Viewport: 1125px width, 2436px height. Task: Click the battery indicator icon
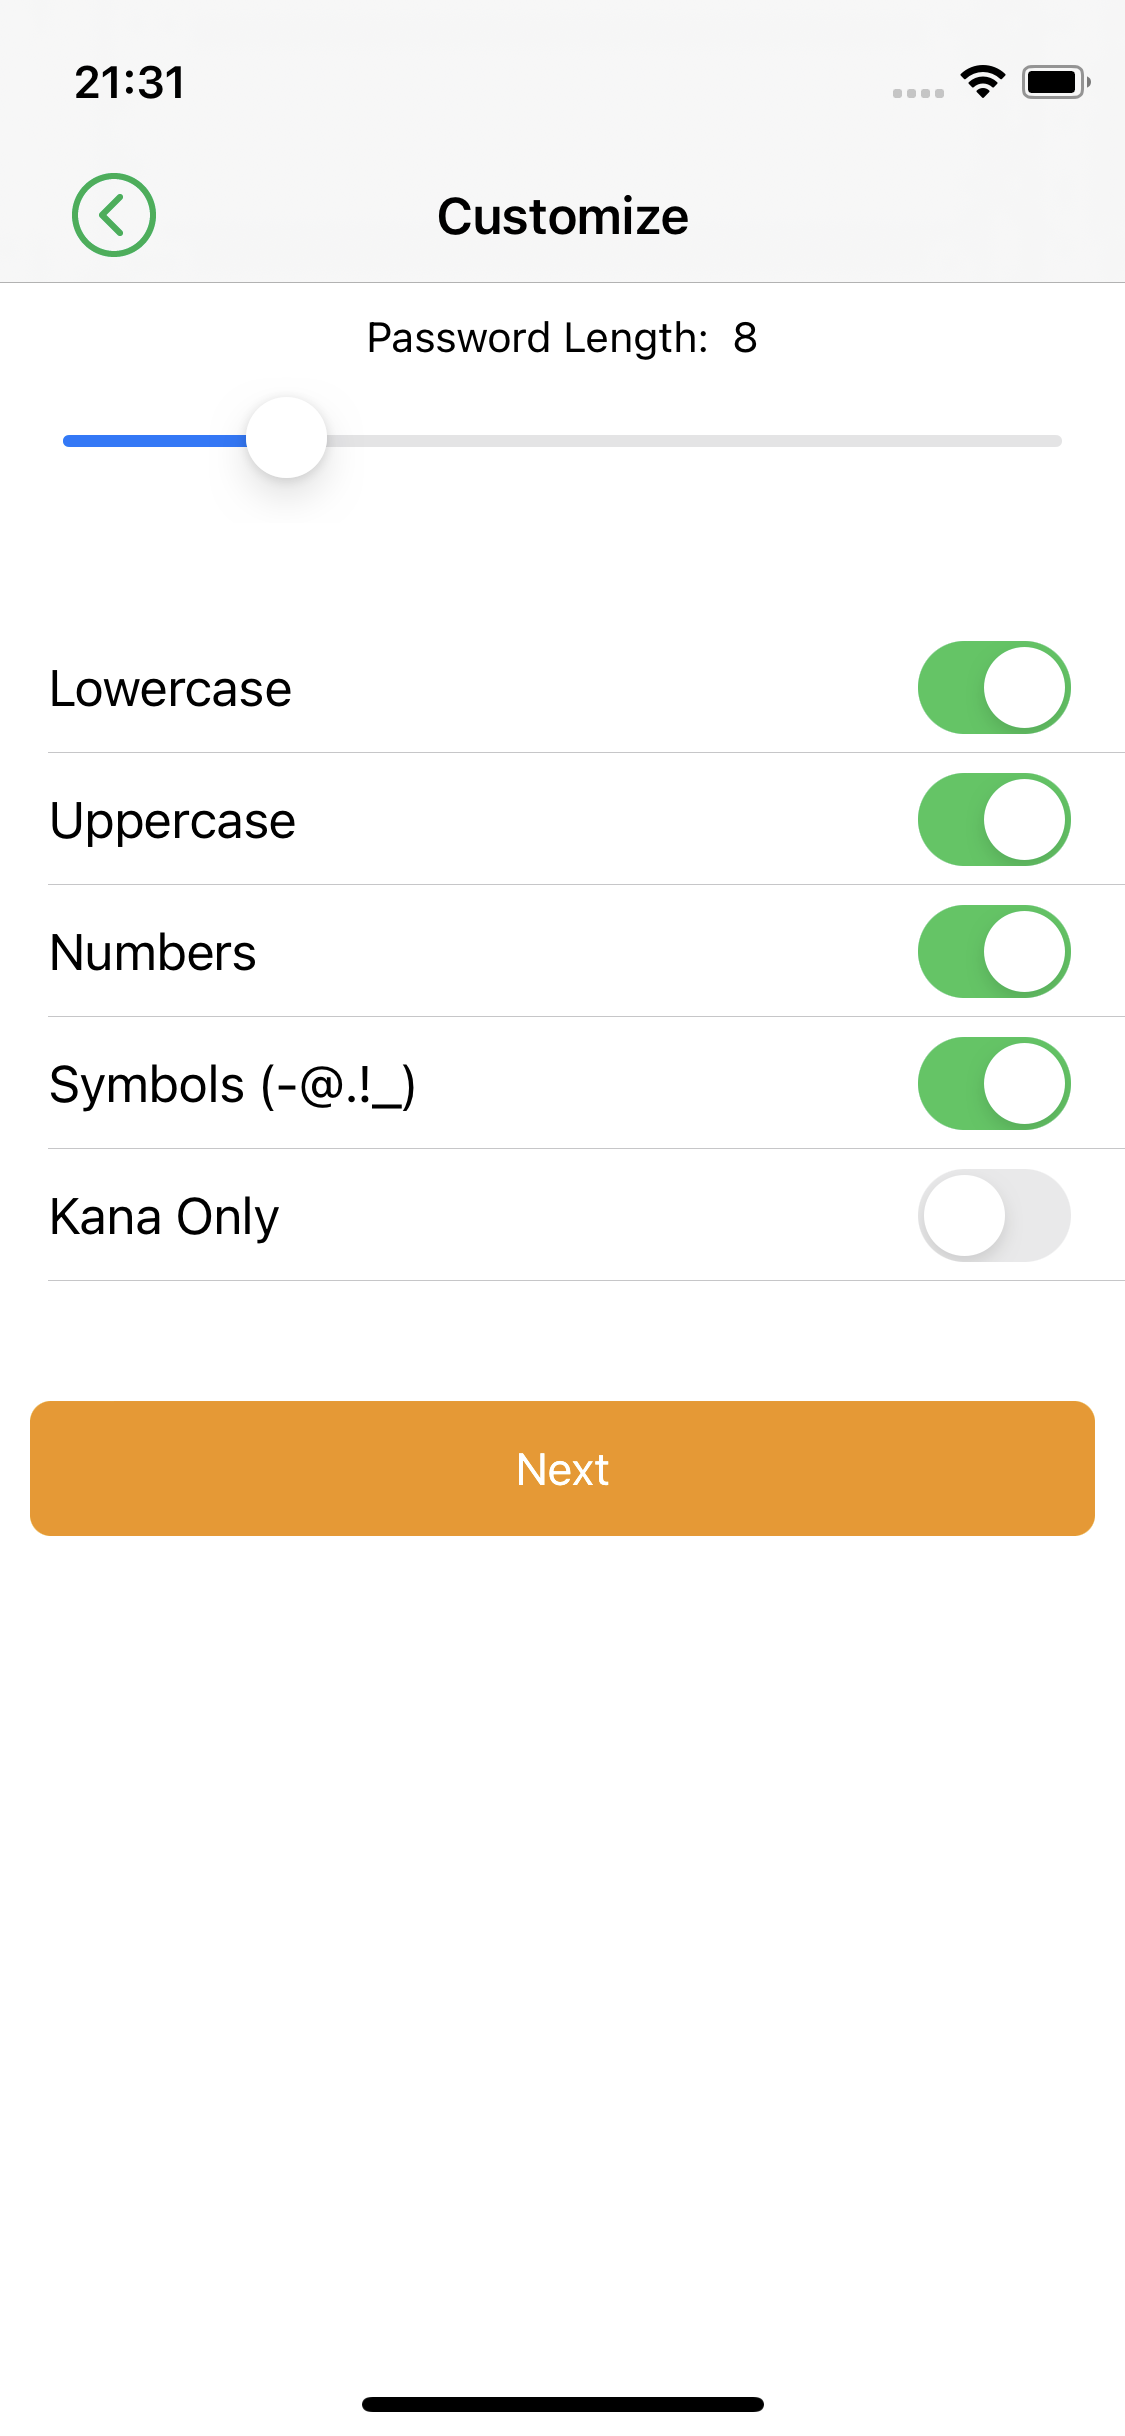click(x=1055, y=82)
